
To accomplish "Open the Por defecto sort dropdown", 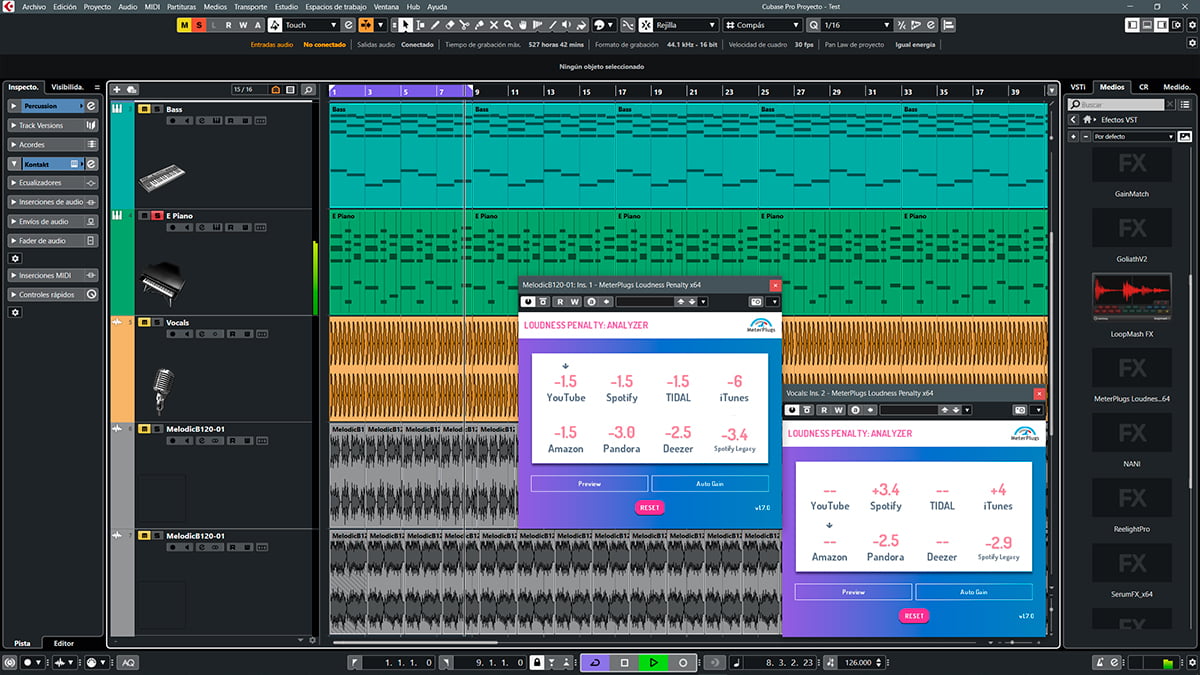I will tap(1133, 136).
